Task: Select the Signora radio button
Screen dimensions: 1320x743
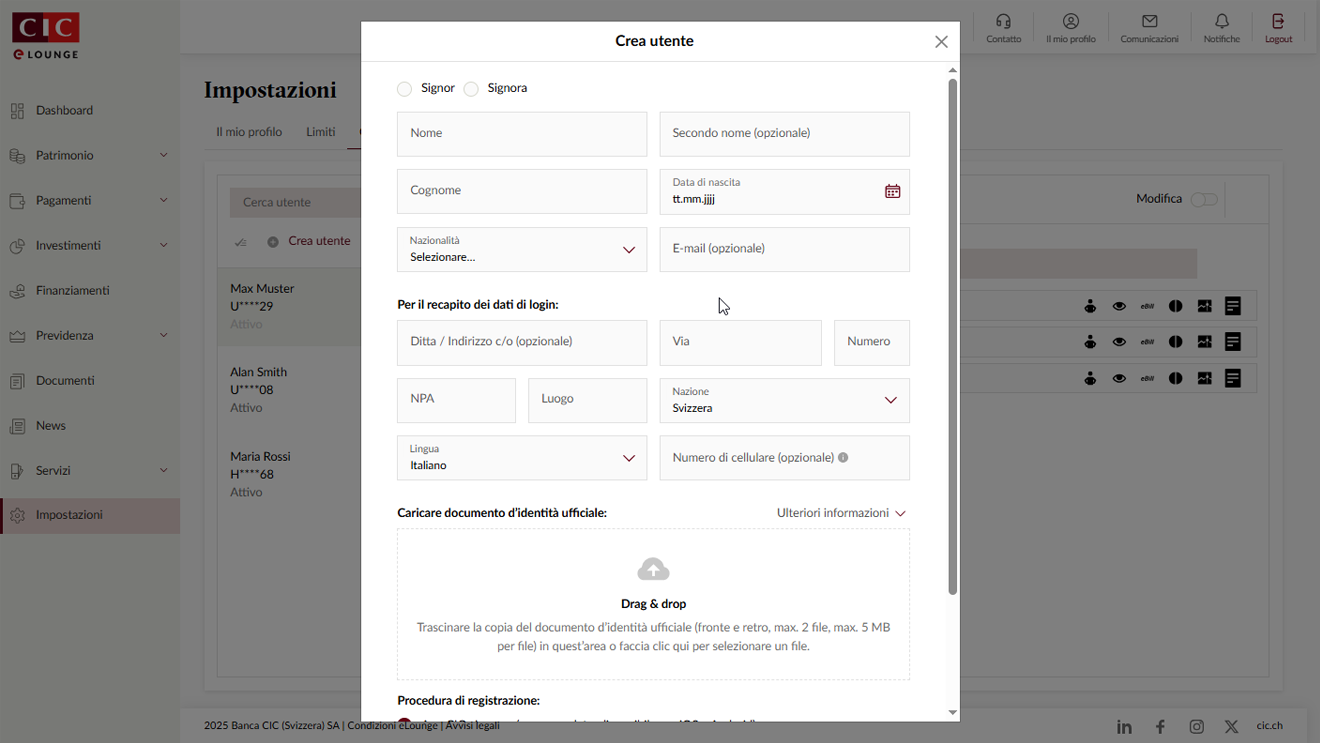Action: click(x=471, y=88)
